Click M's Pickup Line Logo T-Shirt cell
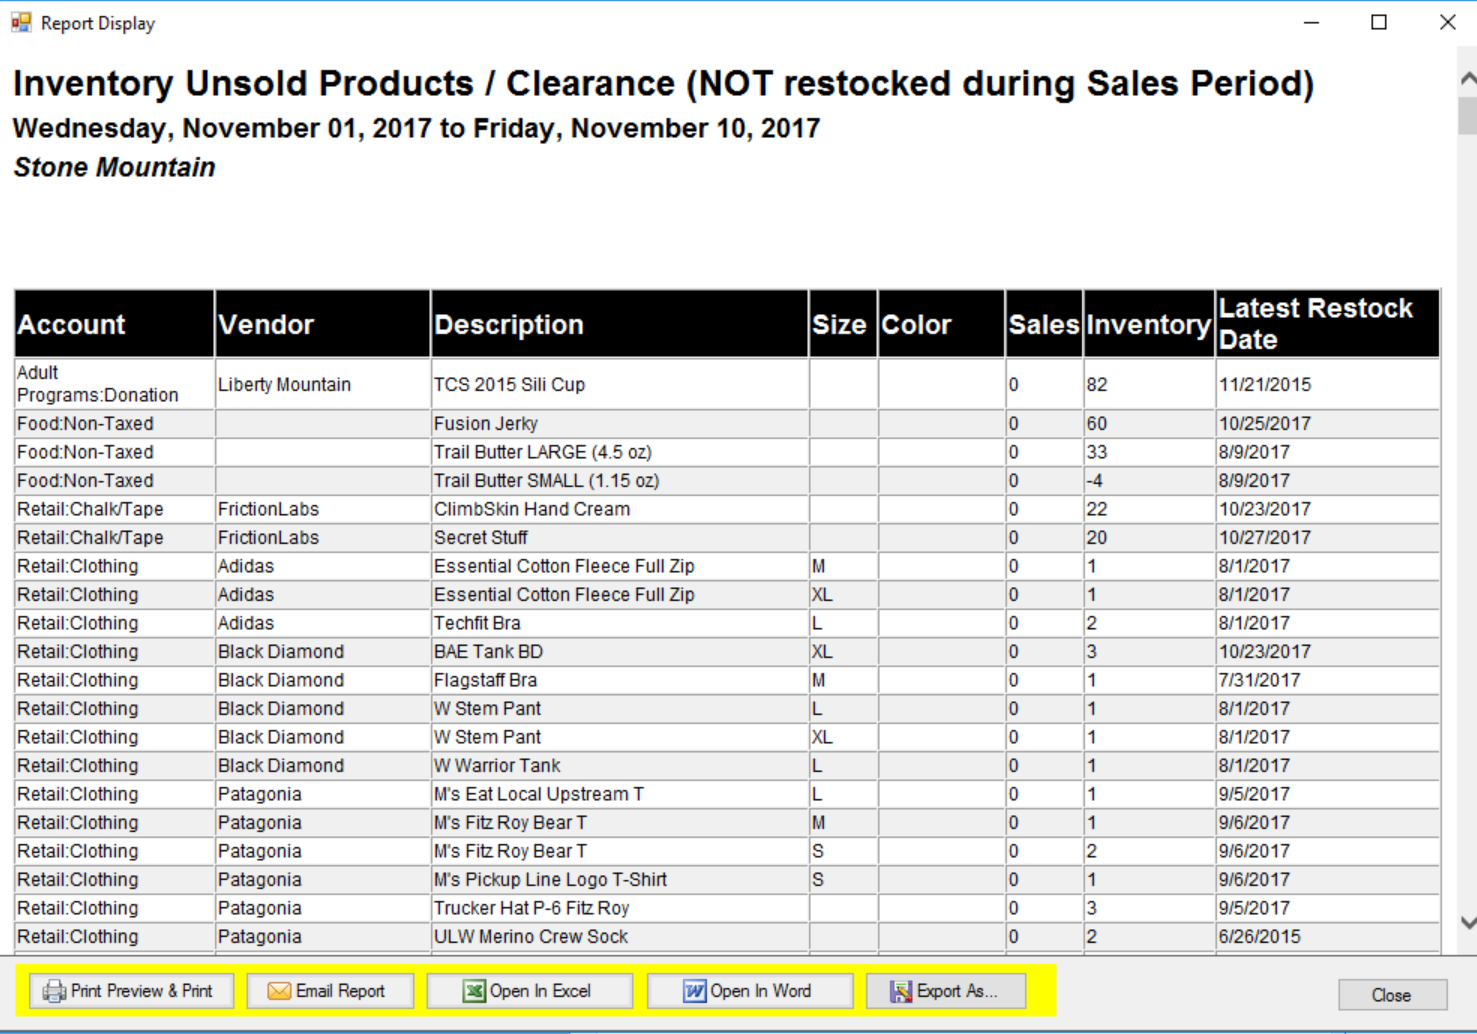 (619, 879)
